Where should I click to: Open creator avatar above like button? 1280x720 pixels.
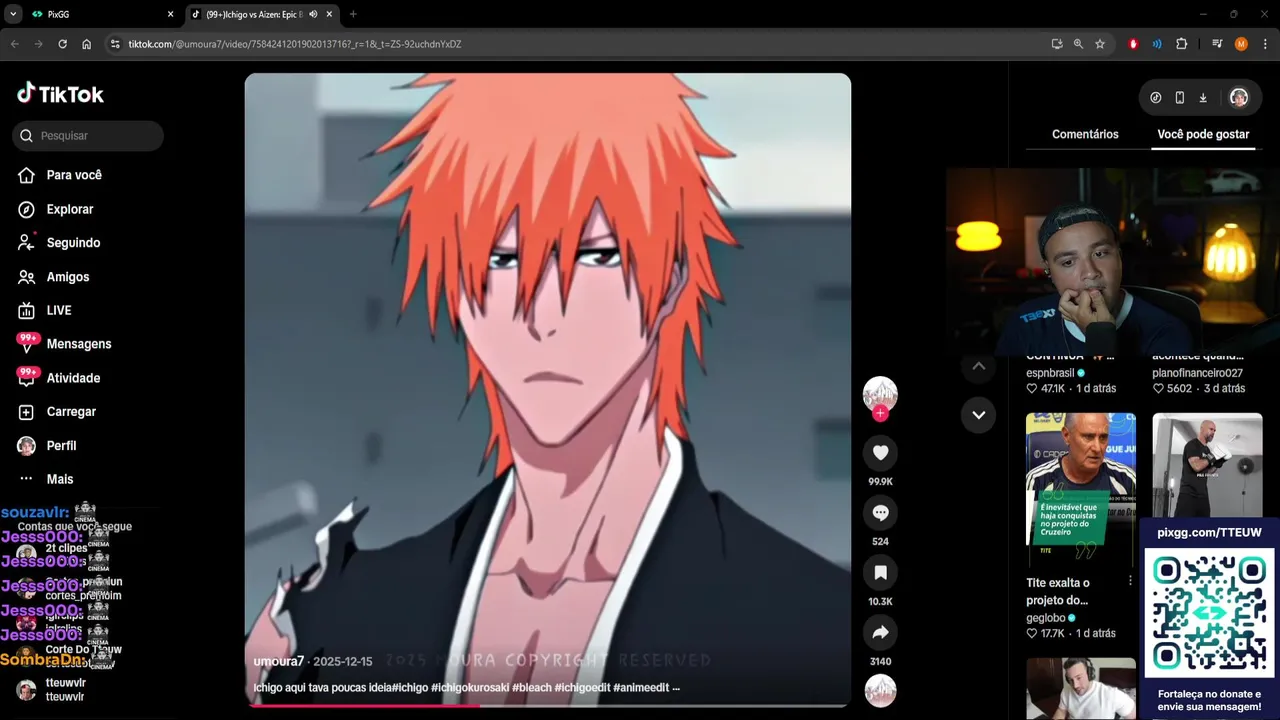[x=880, y=393]
